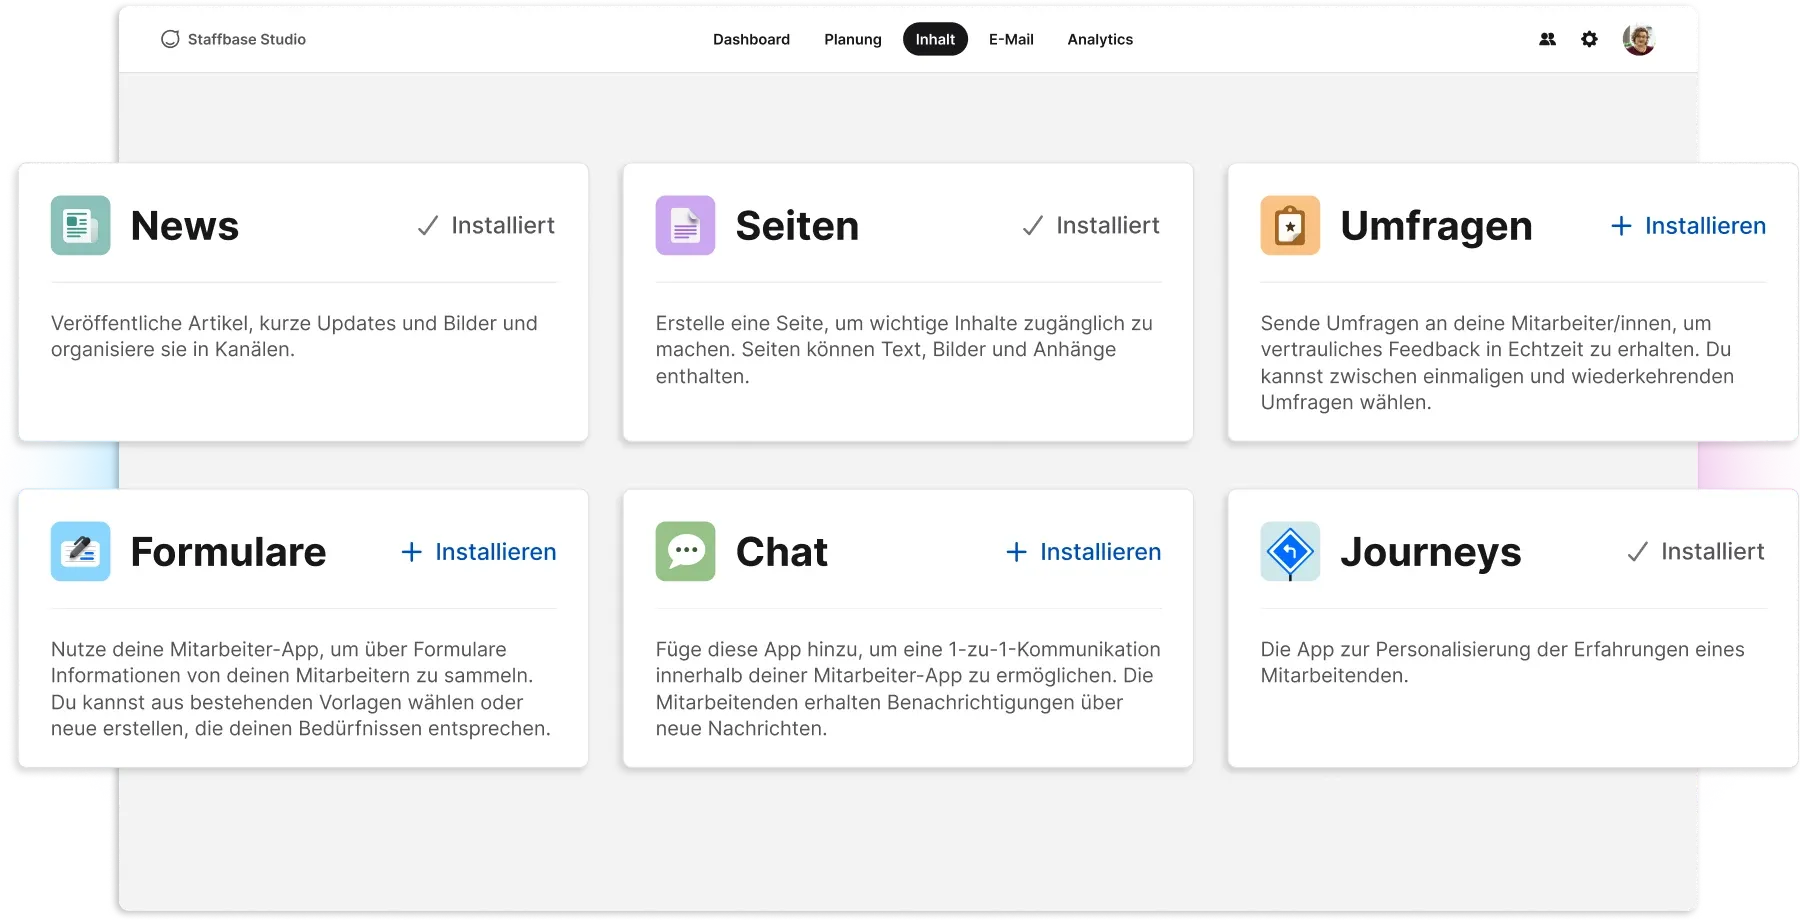
Task: Open the user profile avatar
Action: pyautogui.click(x=1639, y=40)
